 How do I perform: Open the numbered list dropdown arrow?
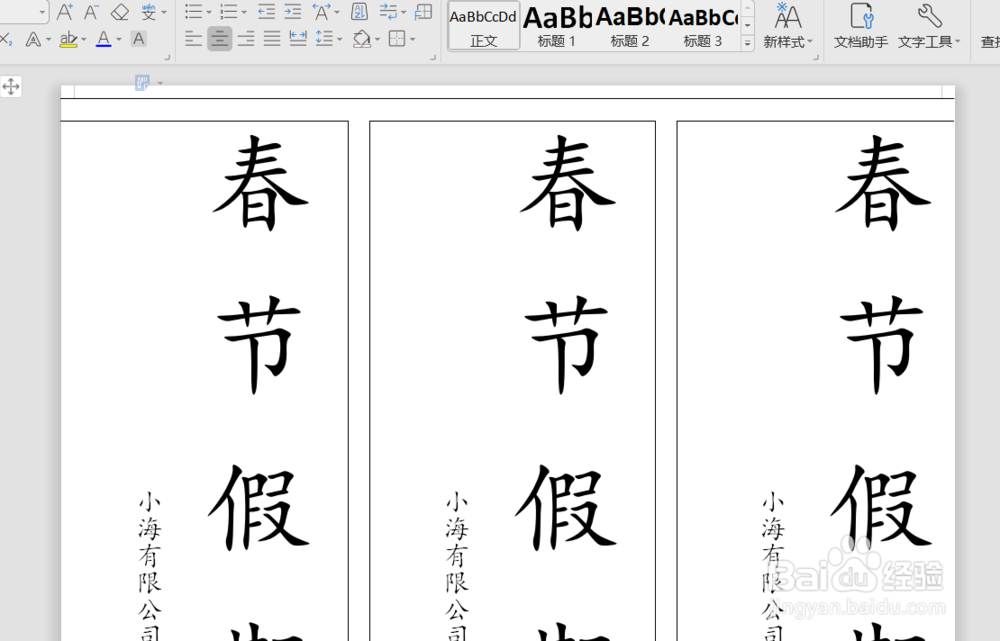pyautogui.click(x=244, y=13)
